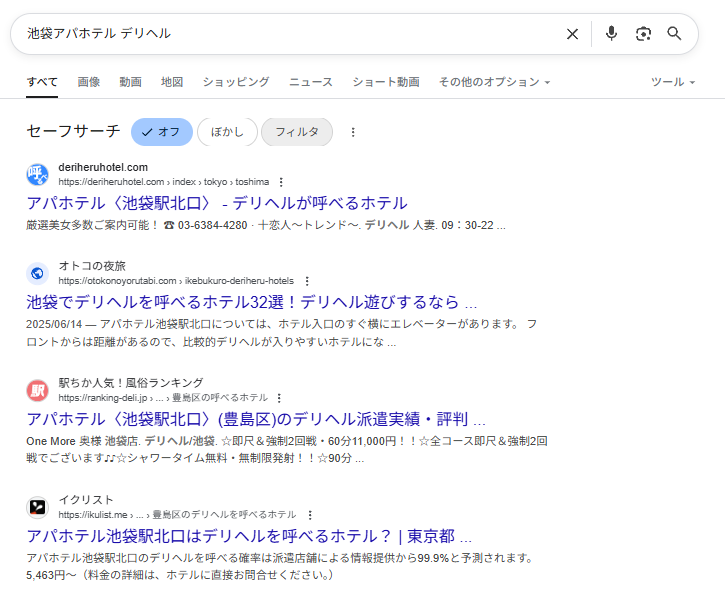Open the ホテル32選 result title link
725x596 pixels.
point(251,302)
